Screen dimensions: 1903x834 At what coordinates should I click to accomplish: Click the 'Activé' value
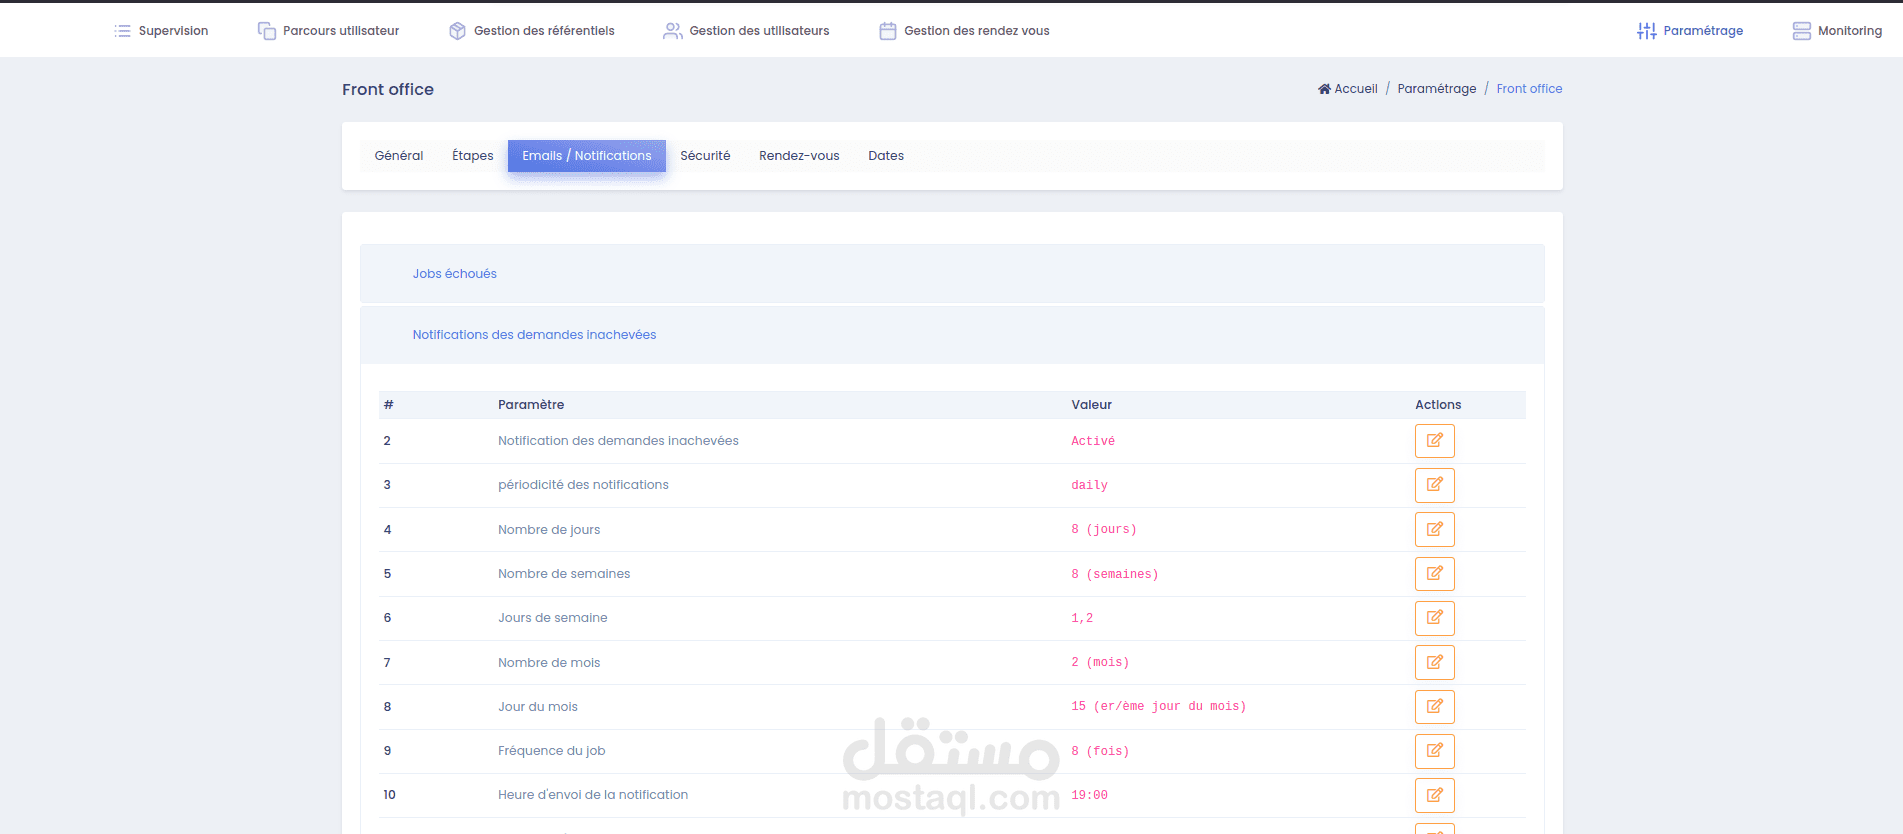click(1093, 441)
